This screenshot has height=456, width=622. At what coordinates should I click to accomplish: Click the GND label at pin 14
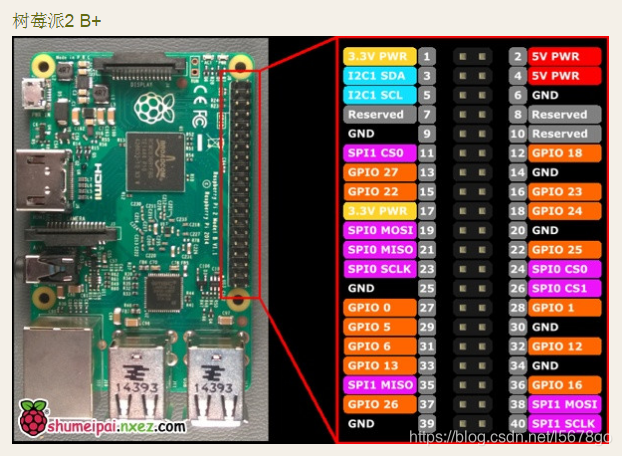pos(545,172)
